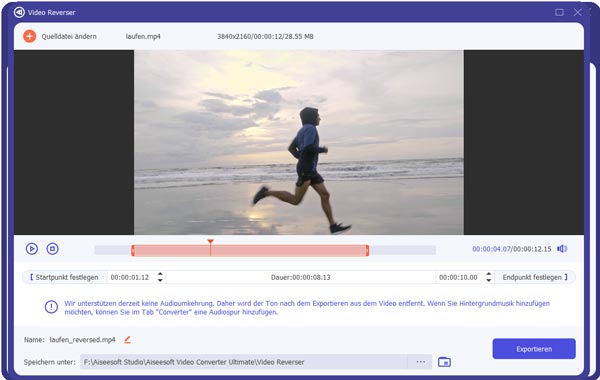Increase end time with up arrow

pyautogui.click(x=489, y=274)
